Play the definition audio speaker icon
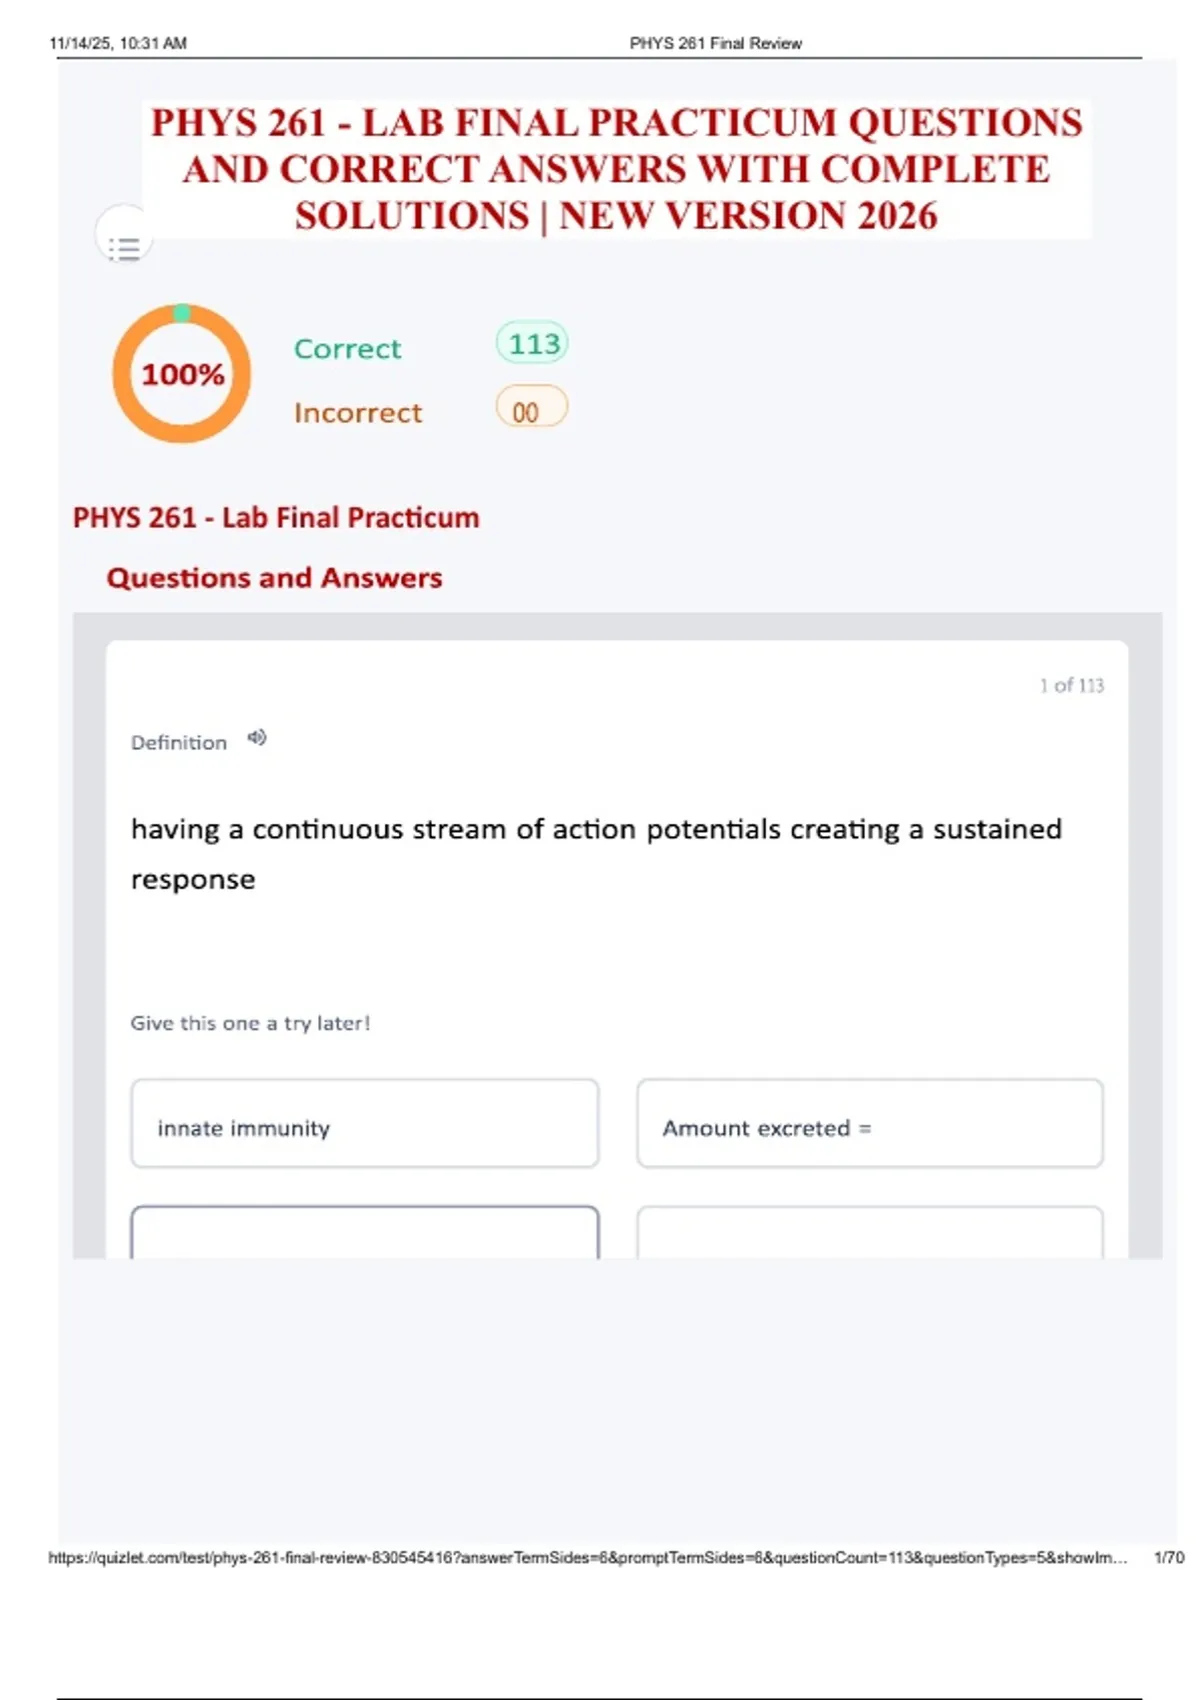The height and width of the screenshot is (1700, 1200). (257, 738)
